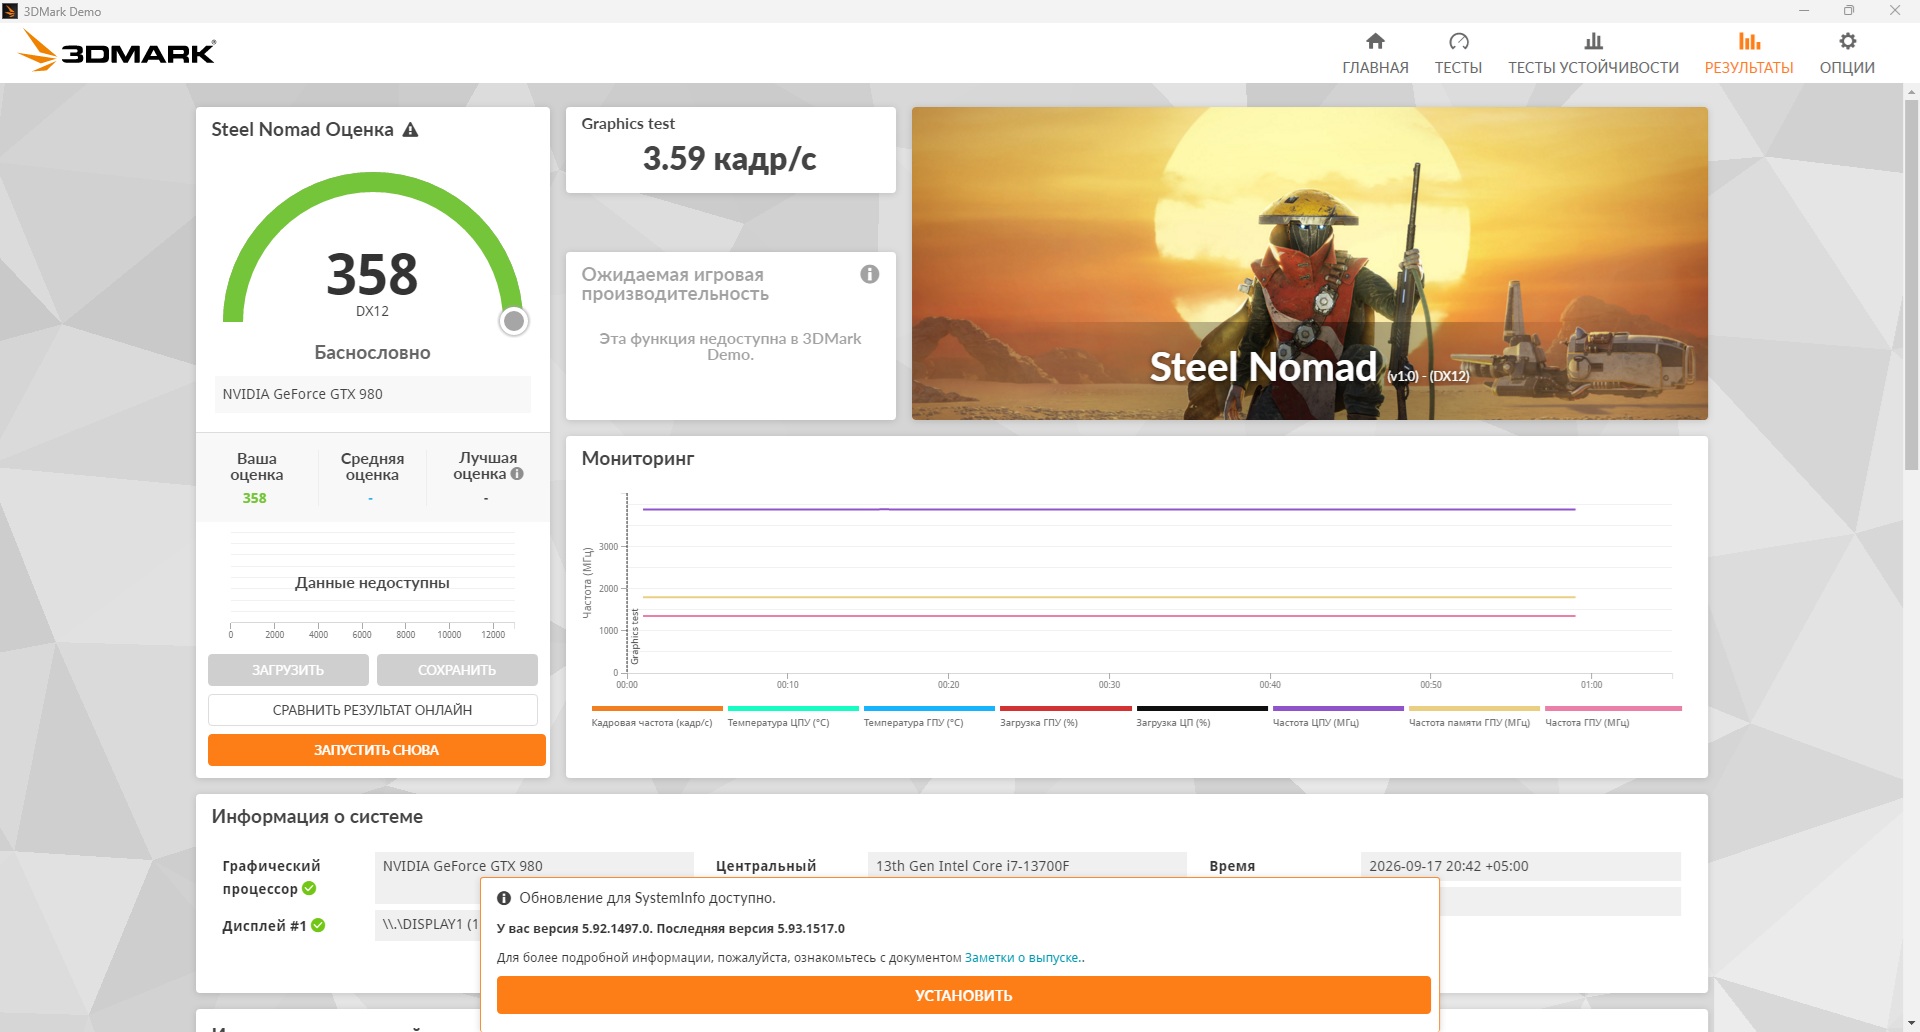Click the 3DMark logo

pyautogui.click(x=118, y=51)
